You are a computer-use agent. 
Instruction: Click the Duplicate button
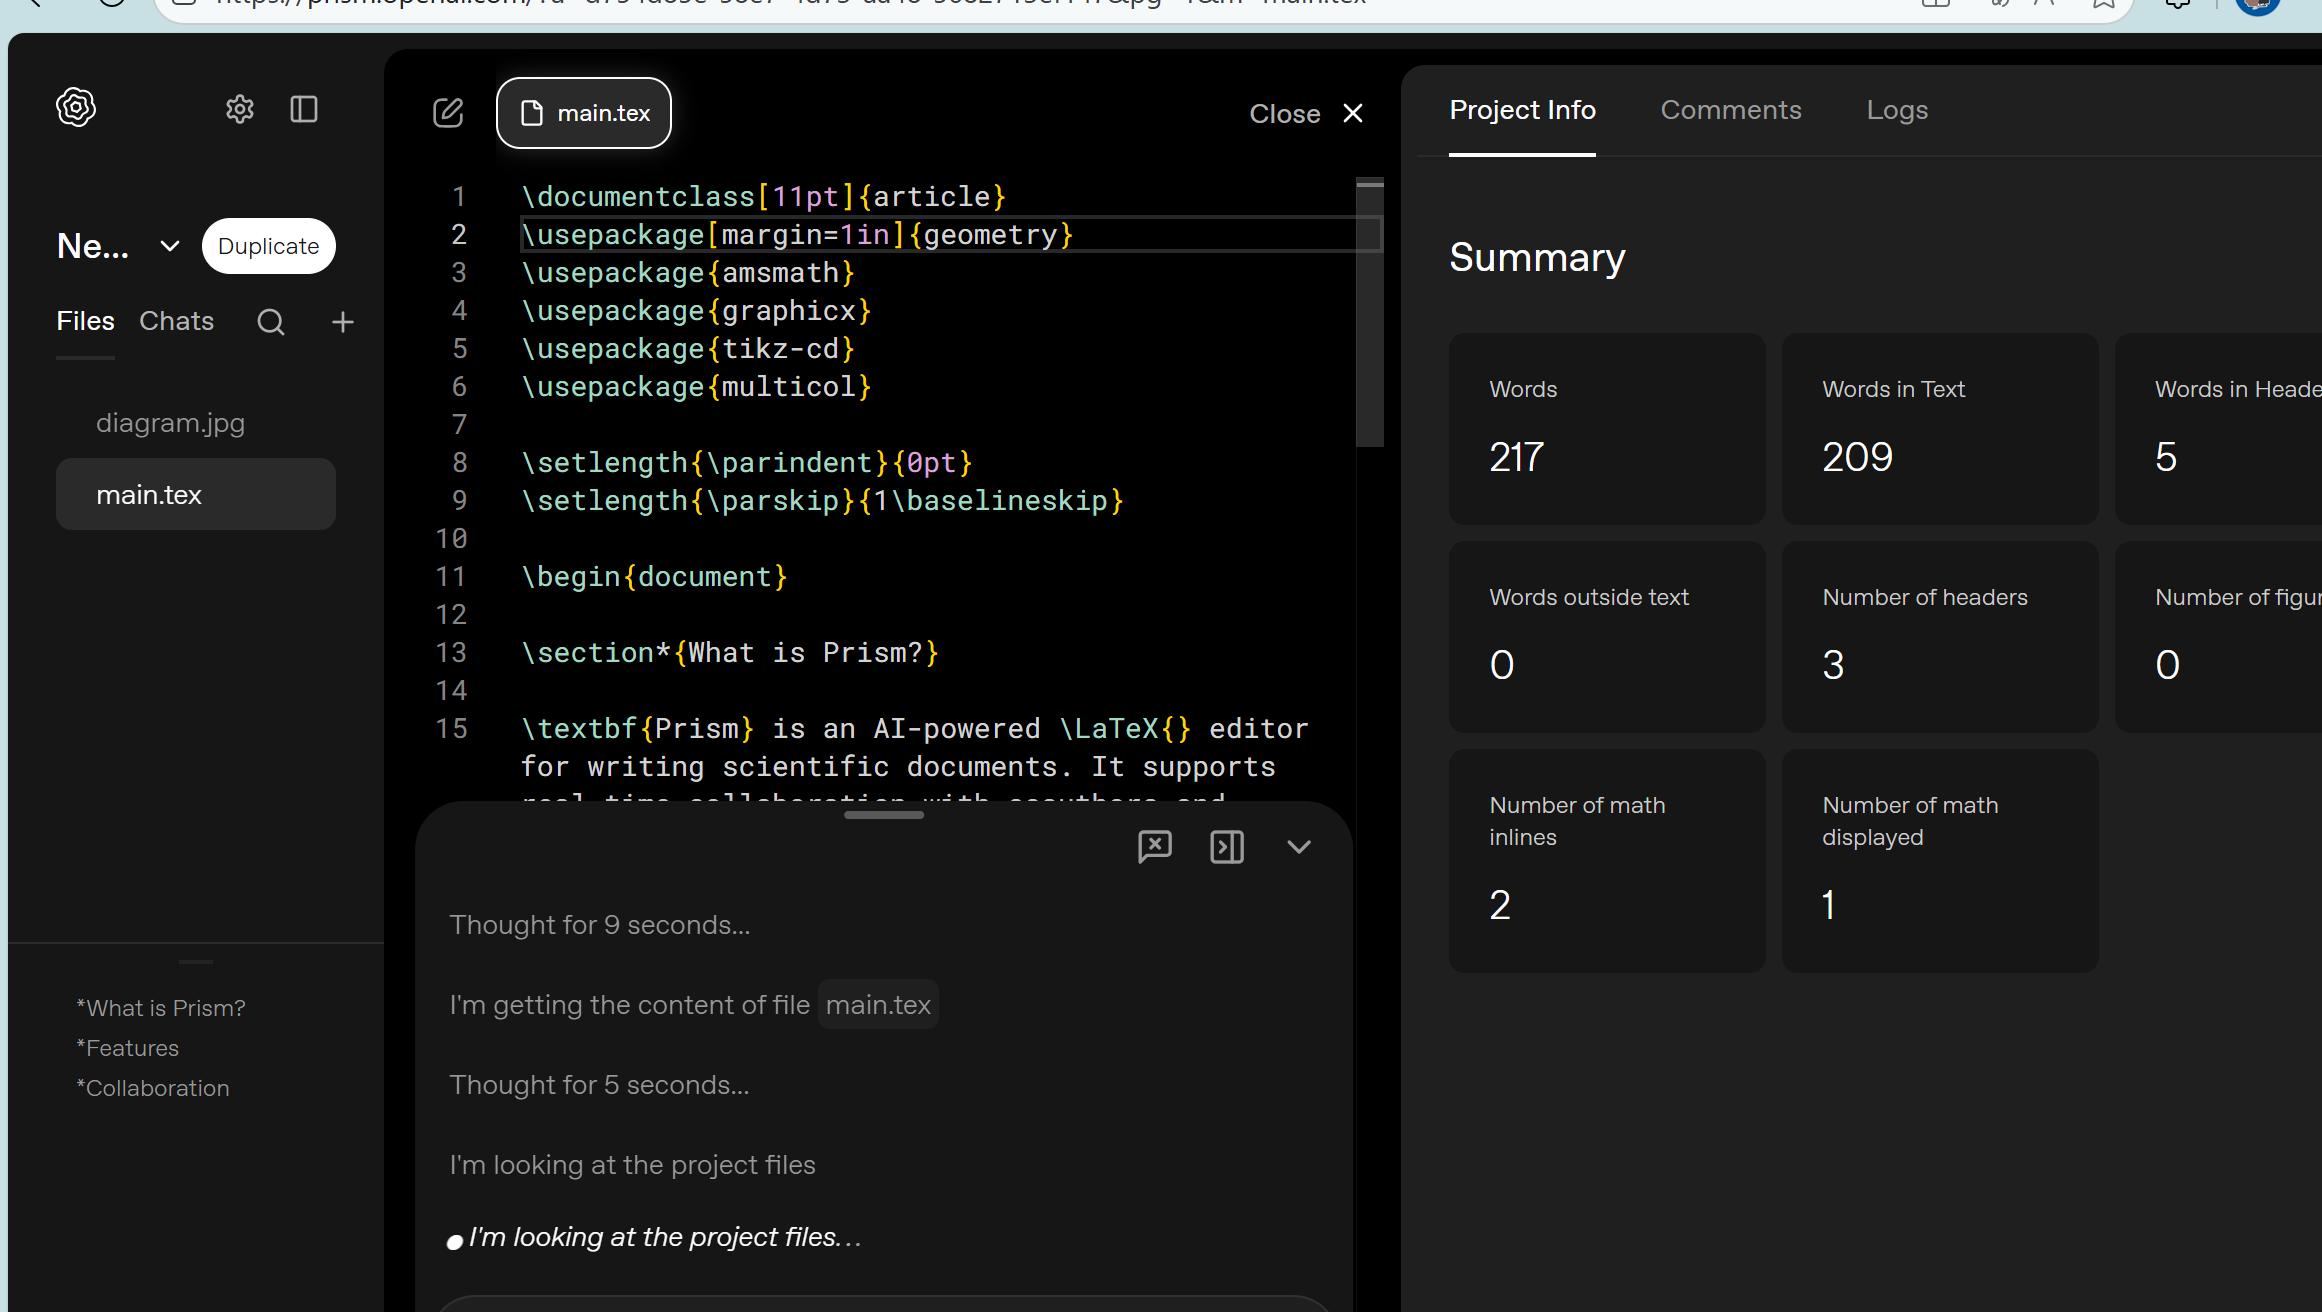269,246
